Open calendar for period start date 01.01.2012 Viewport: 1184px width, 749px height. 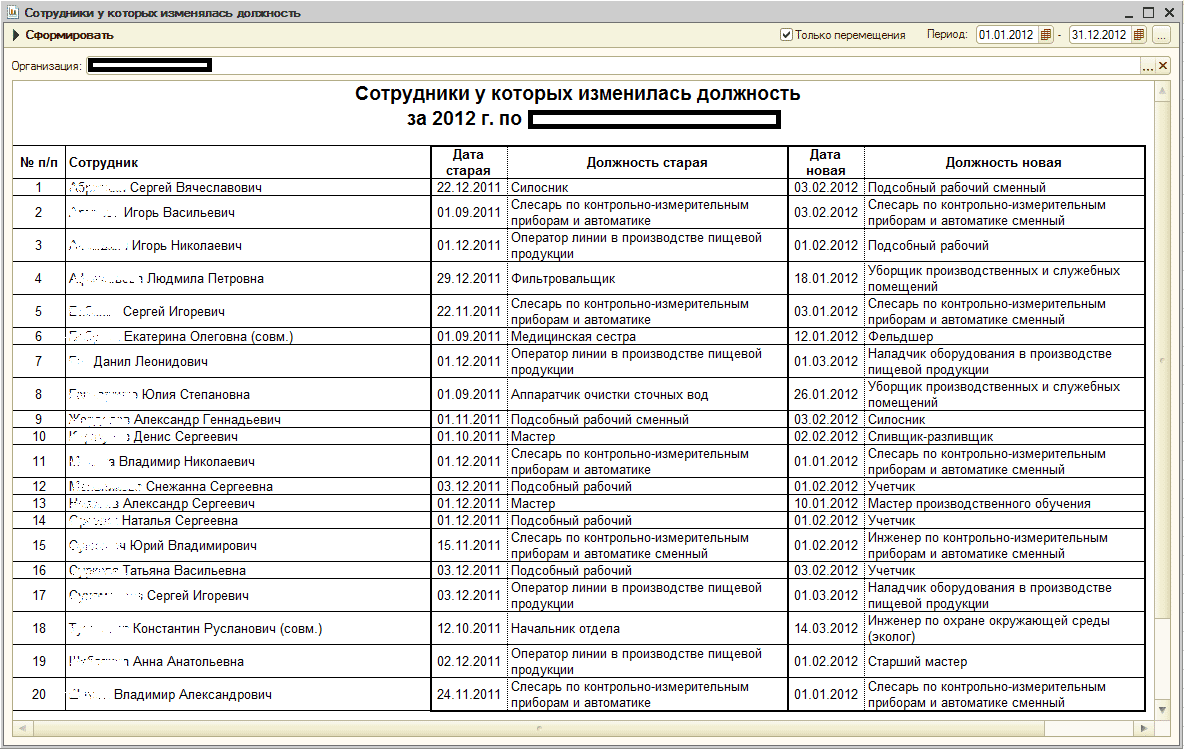(1046, 35)
